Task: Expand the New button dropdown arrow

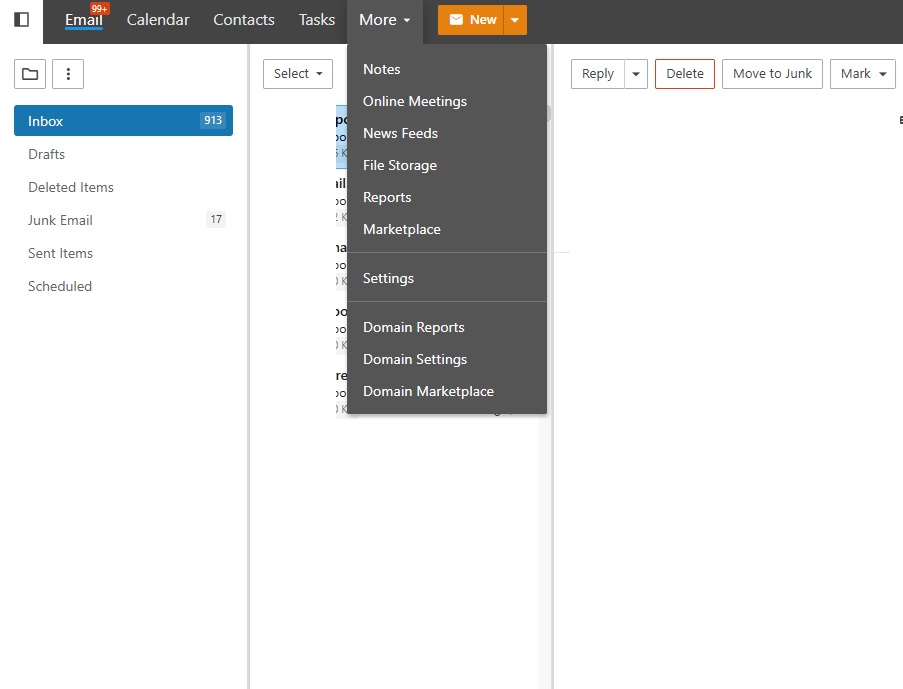Action: 515,20
